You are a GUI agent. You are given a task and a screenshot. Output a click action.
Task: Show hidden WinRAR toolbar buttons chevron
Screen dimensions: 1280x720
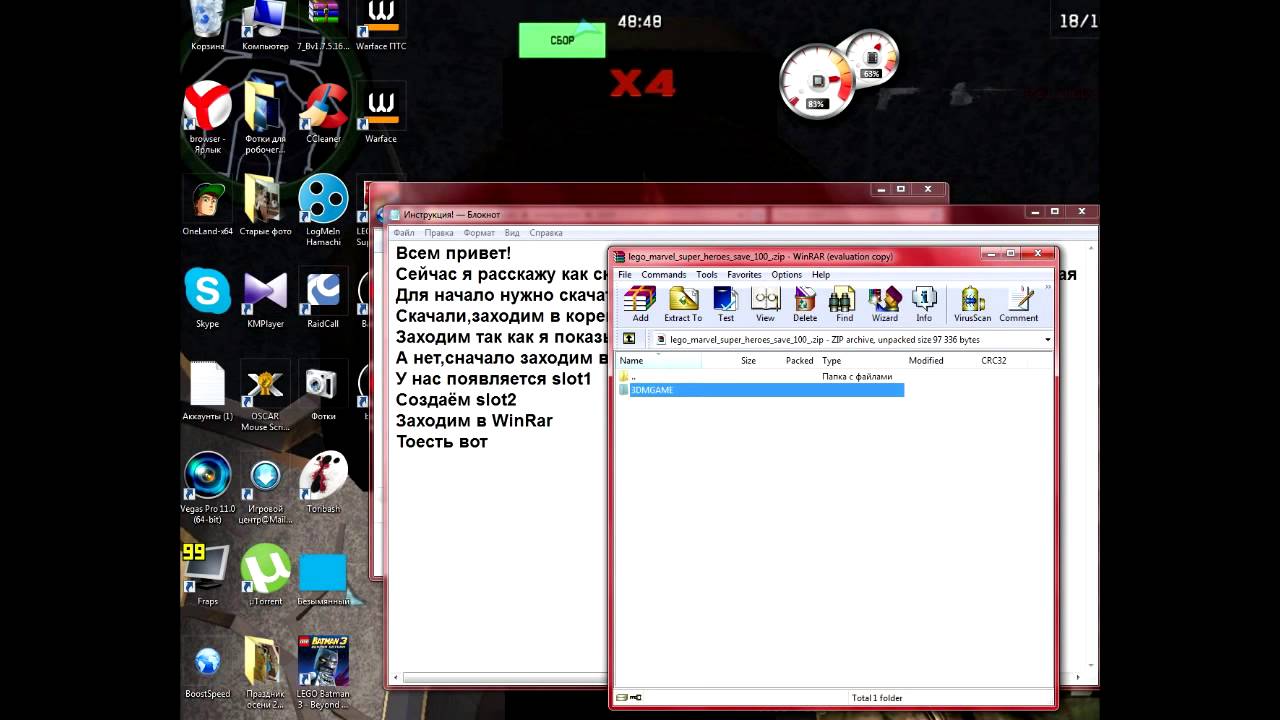pos(1048,288)
